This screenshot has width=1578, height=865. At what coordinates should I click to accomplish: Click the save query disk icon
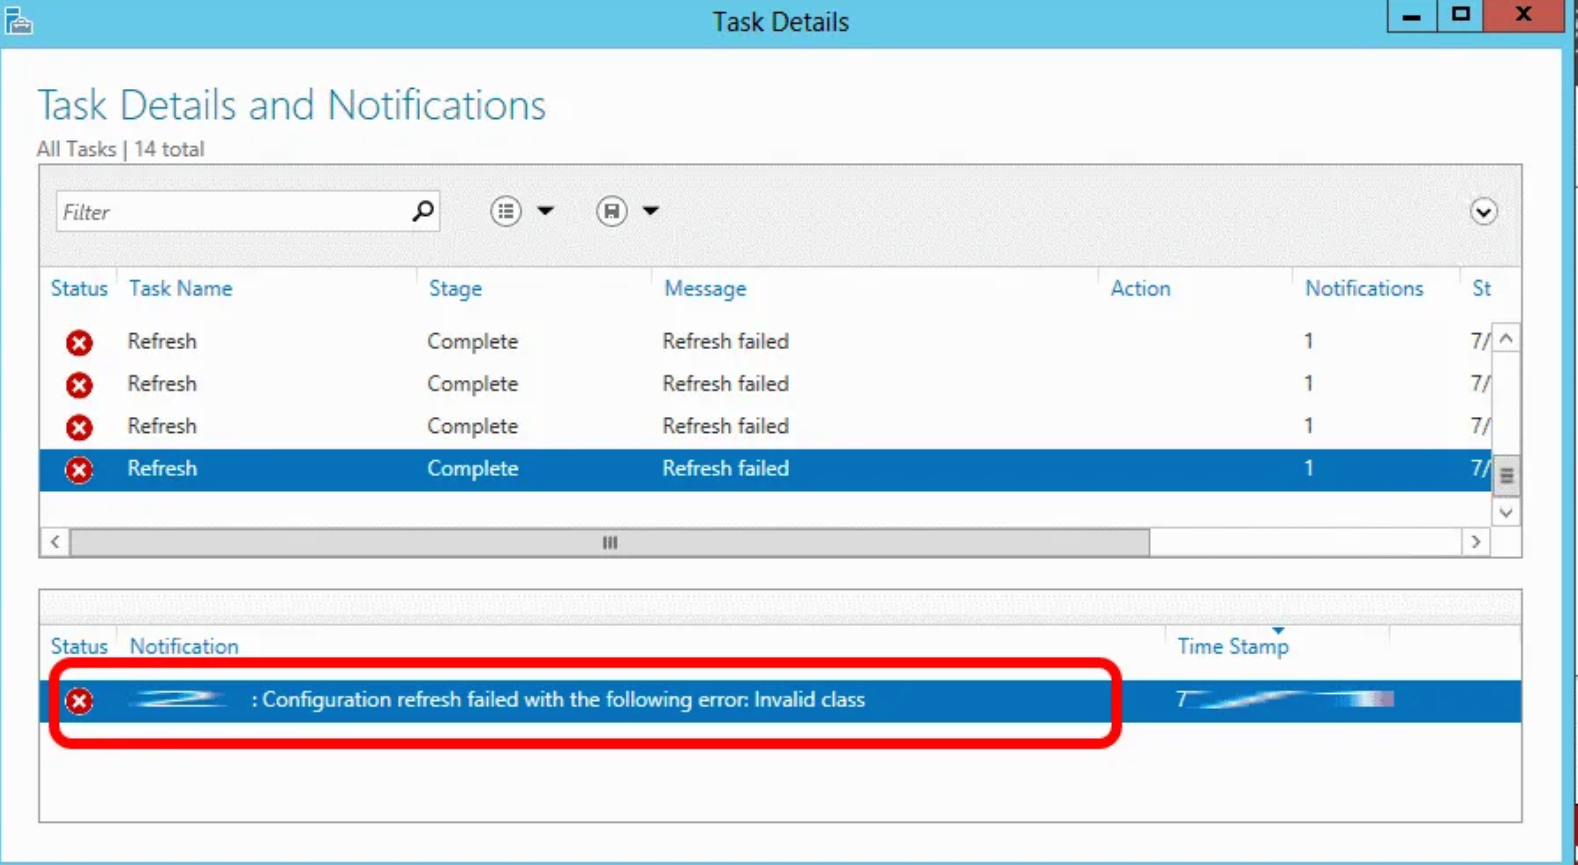coord(612,211)
